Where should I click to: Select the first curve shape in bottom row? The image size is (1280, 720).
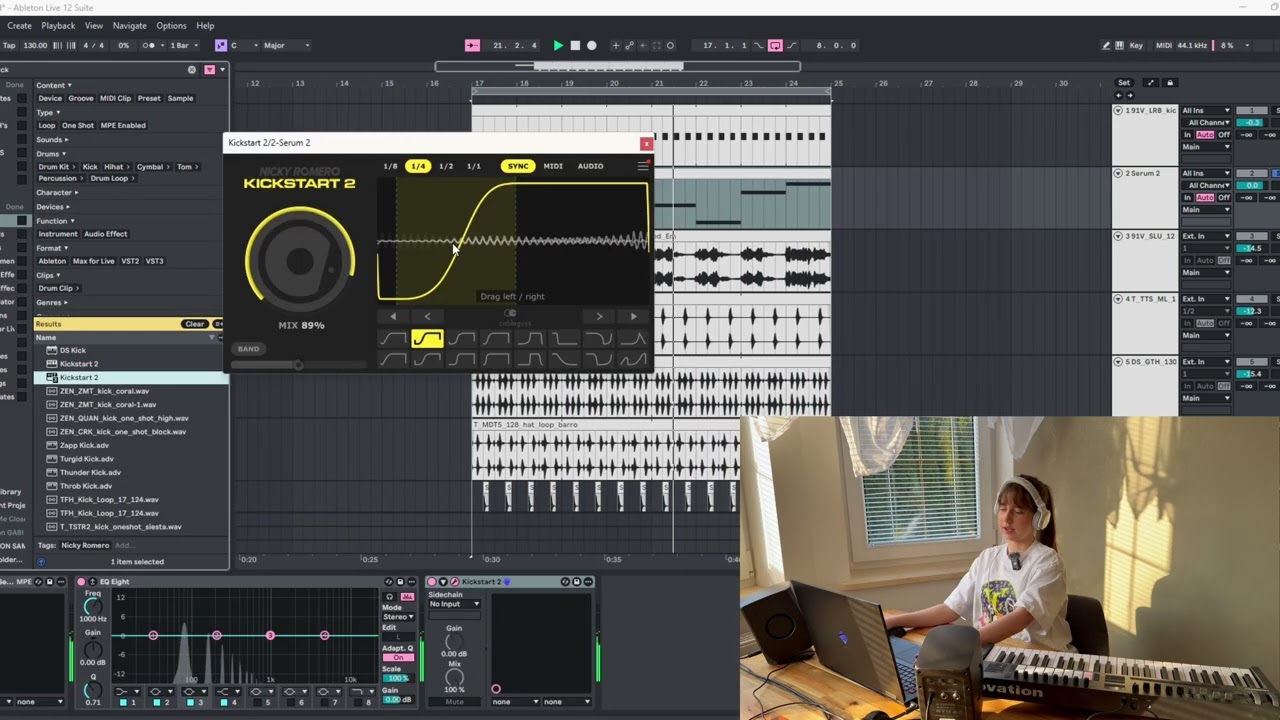[x=393, y=359]
